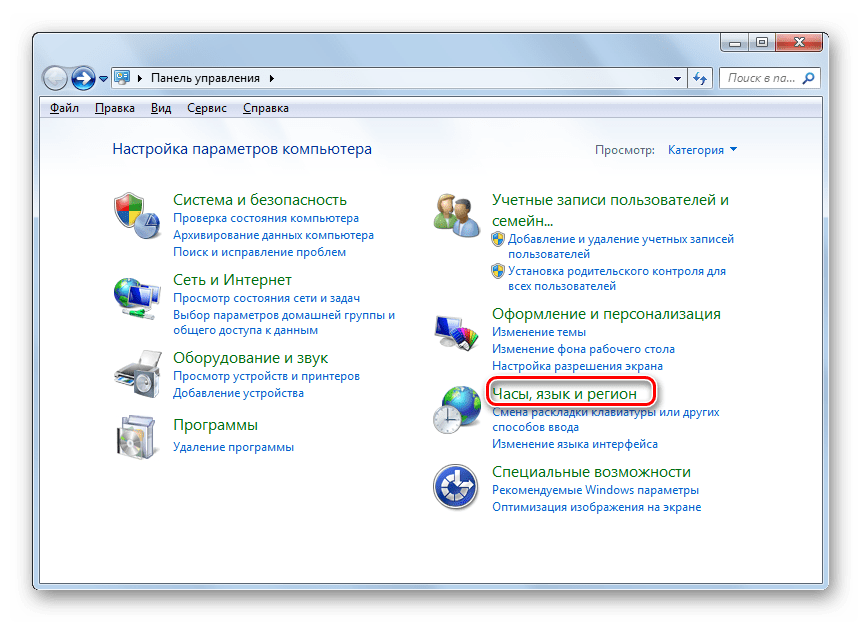Open the Ease of Access icon

455,487
